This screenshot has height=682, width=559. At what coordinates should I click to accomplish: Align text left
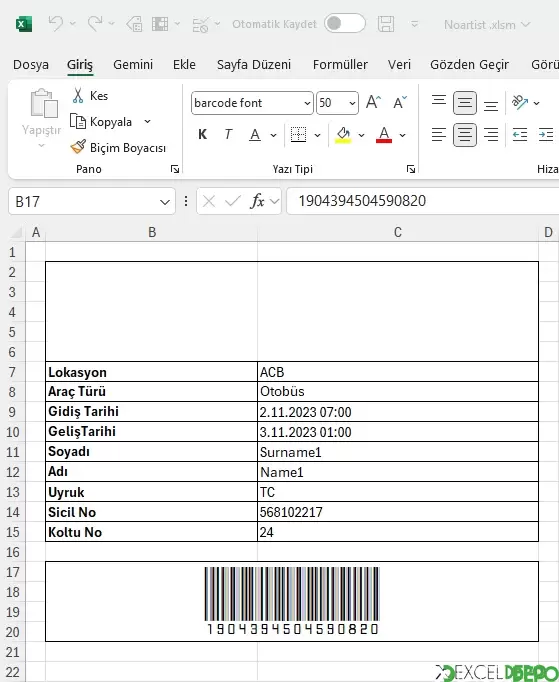[439, 135]
